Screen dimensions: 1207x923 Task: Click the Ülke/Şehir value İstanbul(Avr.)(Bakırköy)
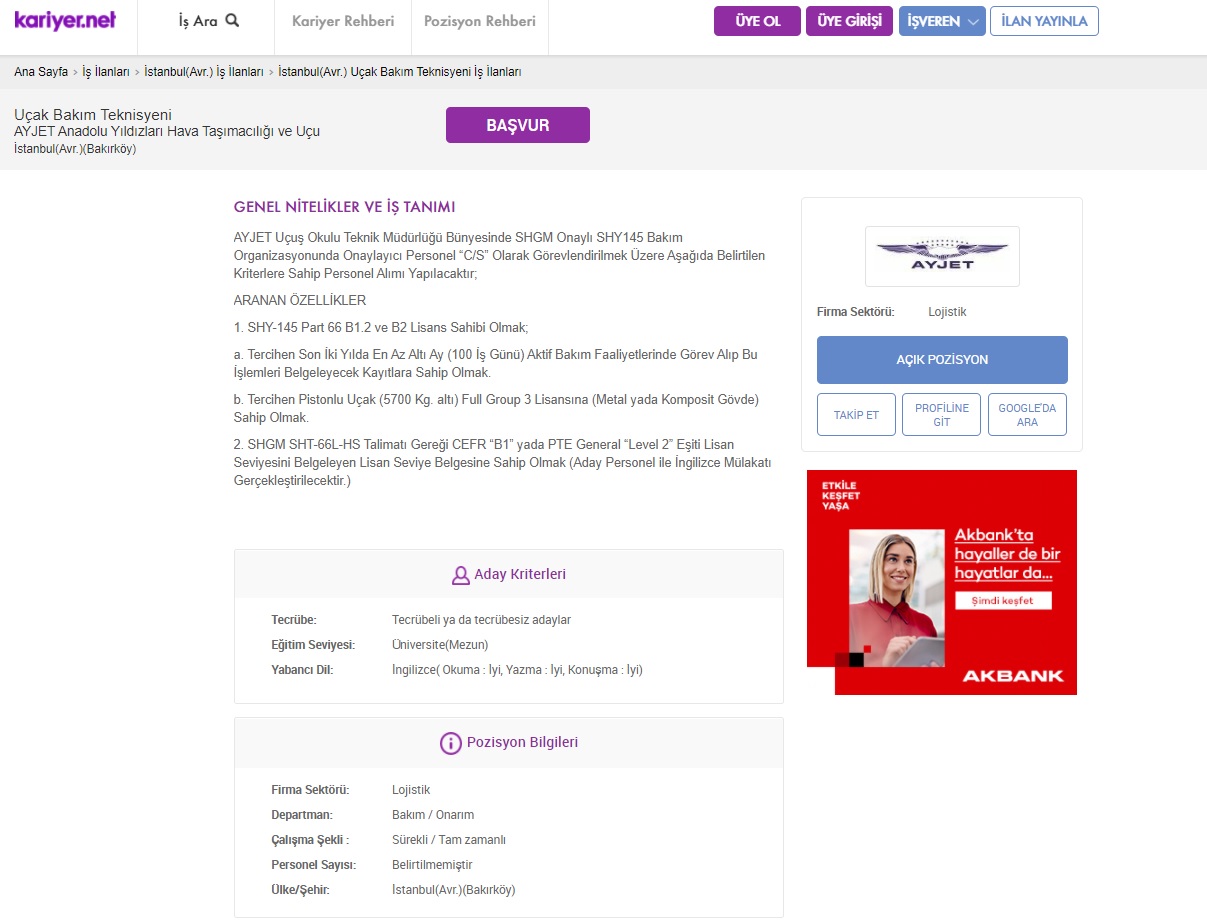pos(454,890)
